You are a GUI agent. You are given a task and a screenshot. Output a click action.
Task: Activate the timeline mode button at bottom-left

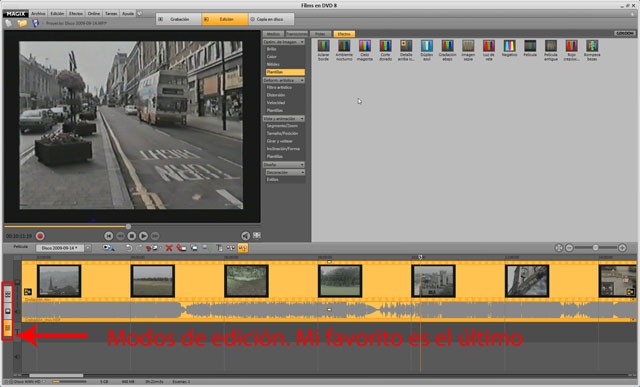click(x=8, y=328)
